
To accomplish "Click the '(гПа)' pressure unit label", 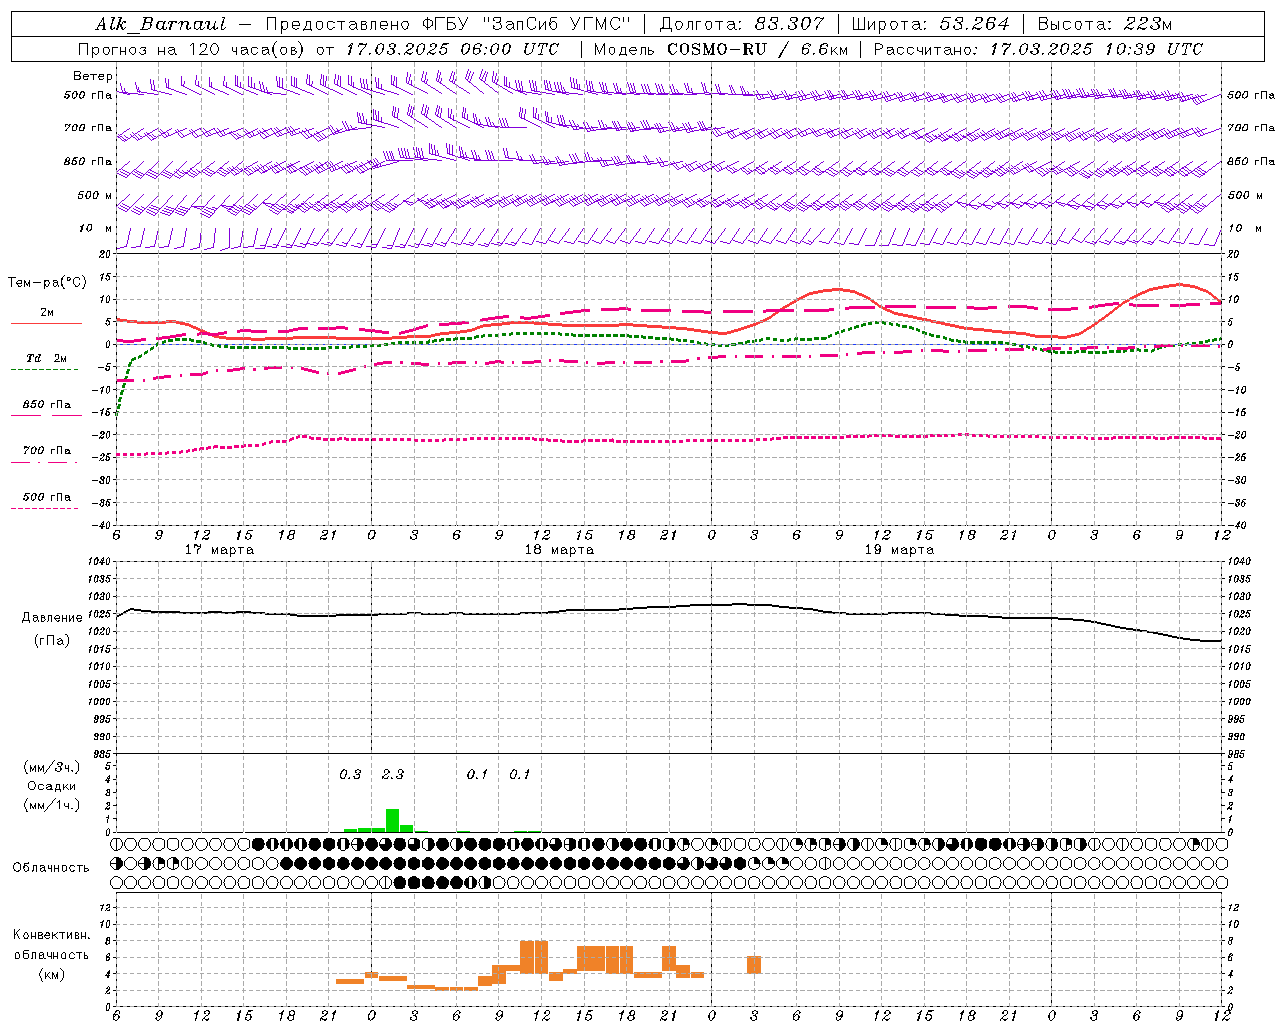I will [52, 641].
